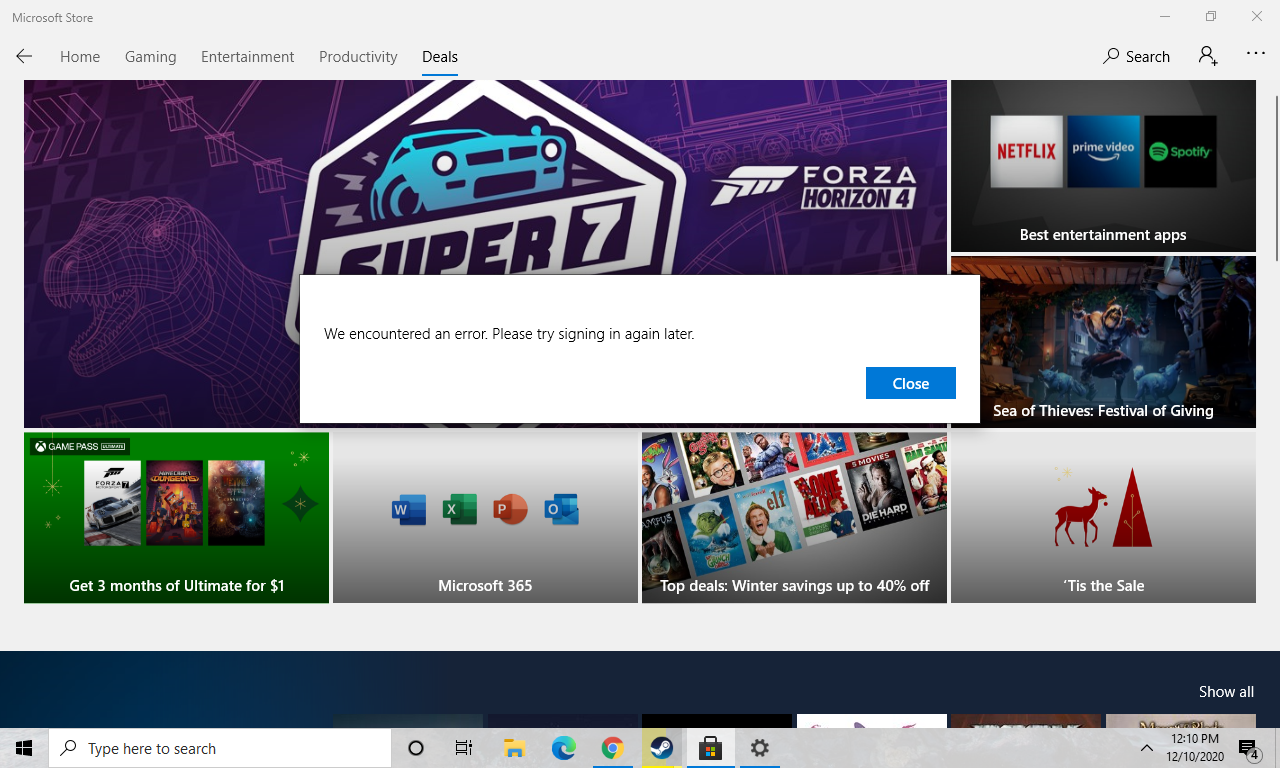The width and height of the screenshot is (1280, 768).
Task: Open Steam from the taskbar
Action: click(661, 747)
